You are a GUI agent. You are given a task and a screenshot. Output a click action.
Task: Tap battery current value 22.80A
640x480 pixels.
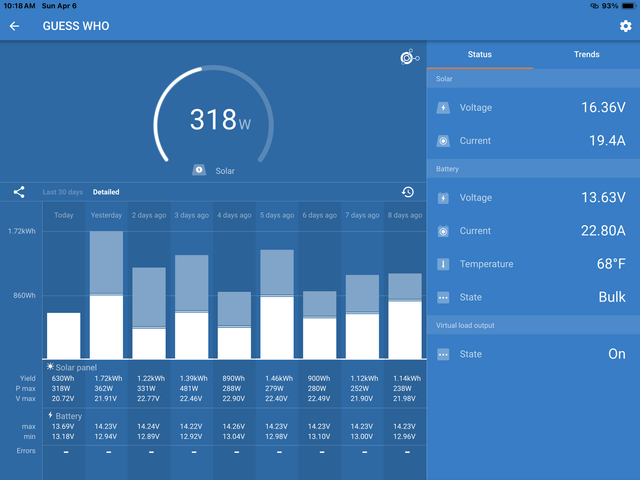coord(603,231)
